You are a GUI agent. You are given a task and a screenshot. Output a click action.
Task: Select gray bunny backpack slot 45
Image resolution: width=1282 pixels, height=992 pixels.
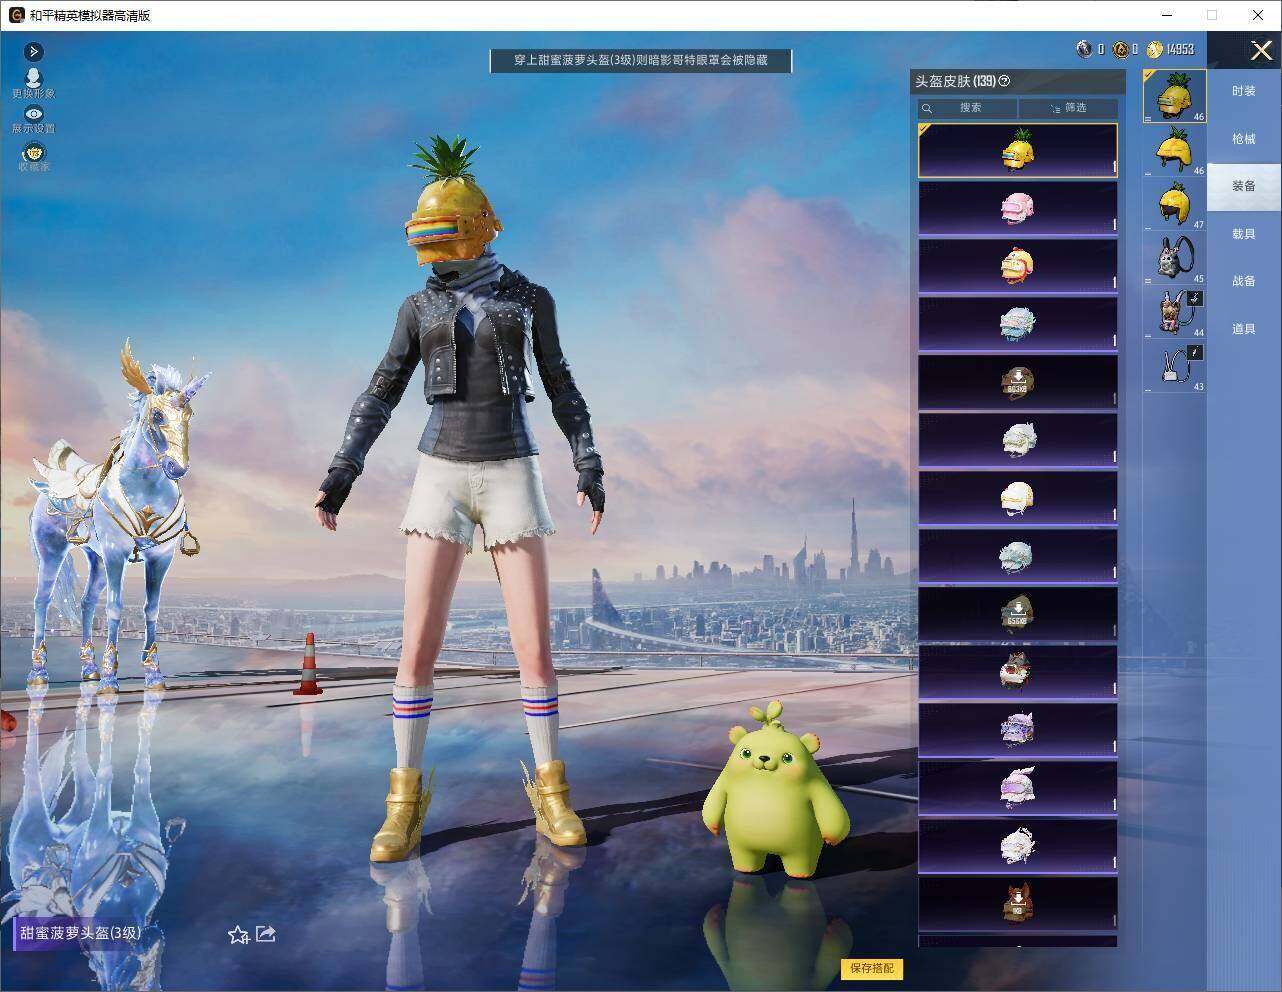(x=1175, y=258)
